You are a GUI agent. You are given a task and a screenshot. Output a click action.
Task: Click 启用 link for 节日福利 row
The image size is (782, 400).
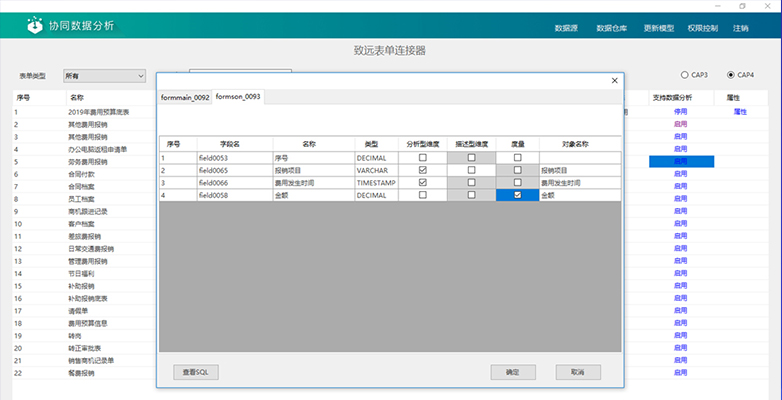[x=681, y=273]
